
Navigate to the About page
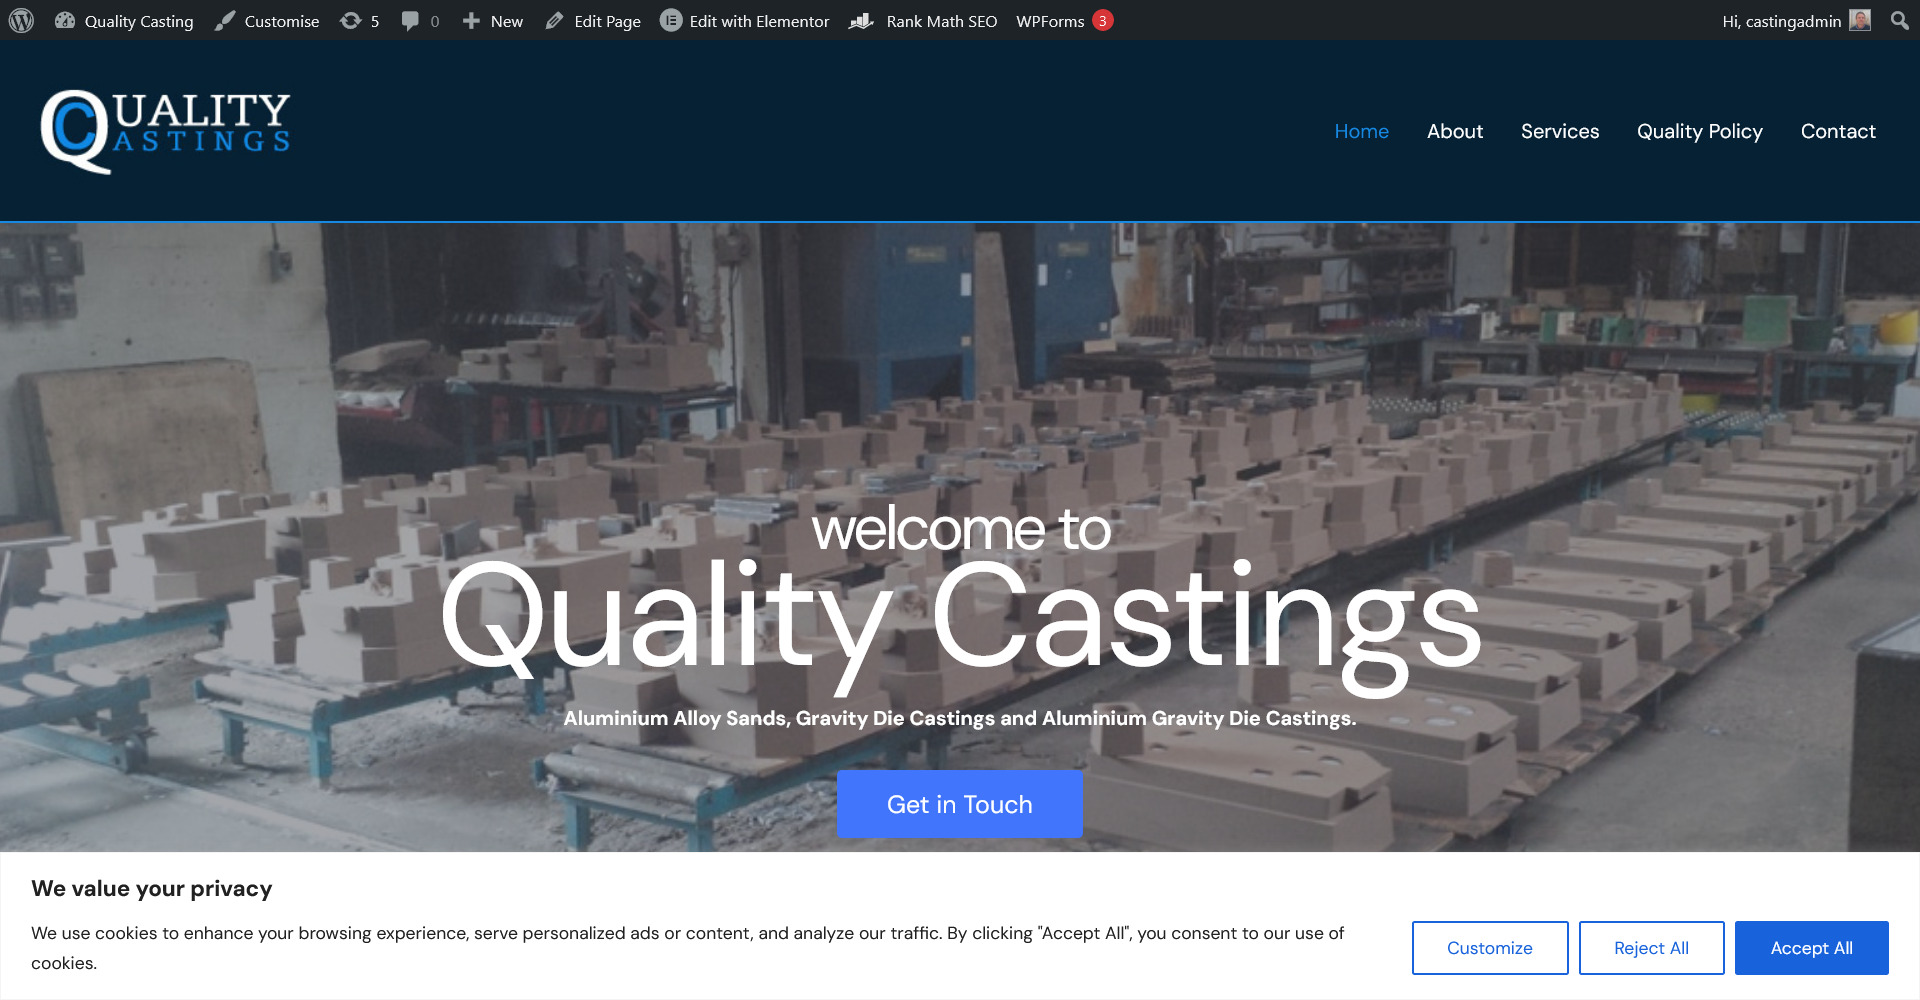click(1455, 131)
